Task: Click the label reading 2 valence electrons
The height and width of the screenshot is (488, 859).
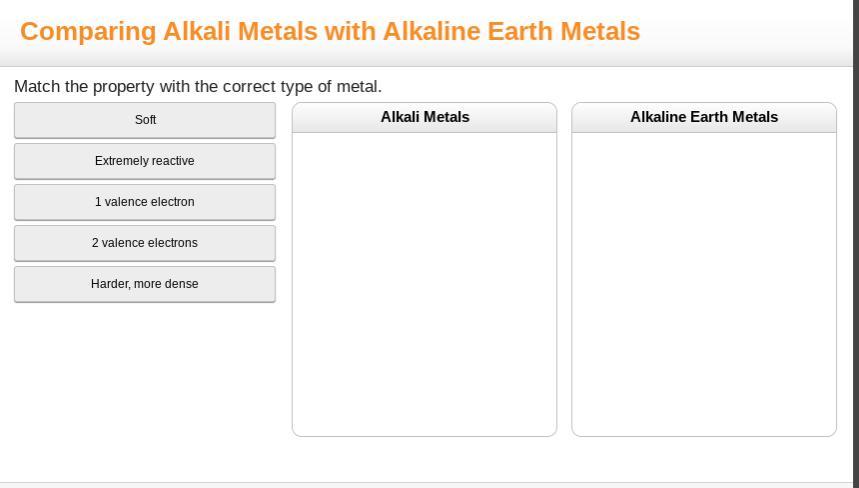Action: [145, 243]
